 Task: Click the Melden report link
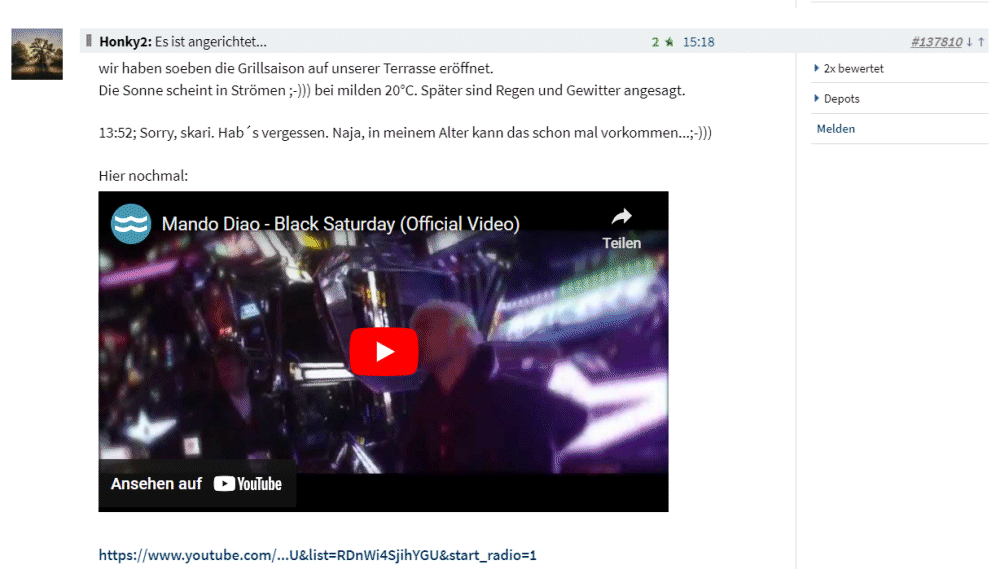click(x=835, y=128)
